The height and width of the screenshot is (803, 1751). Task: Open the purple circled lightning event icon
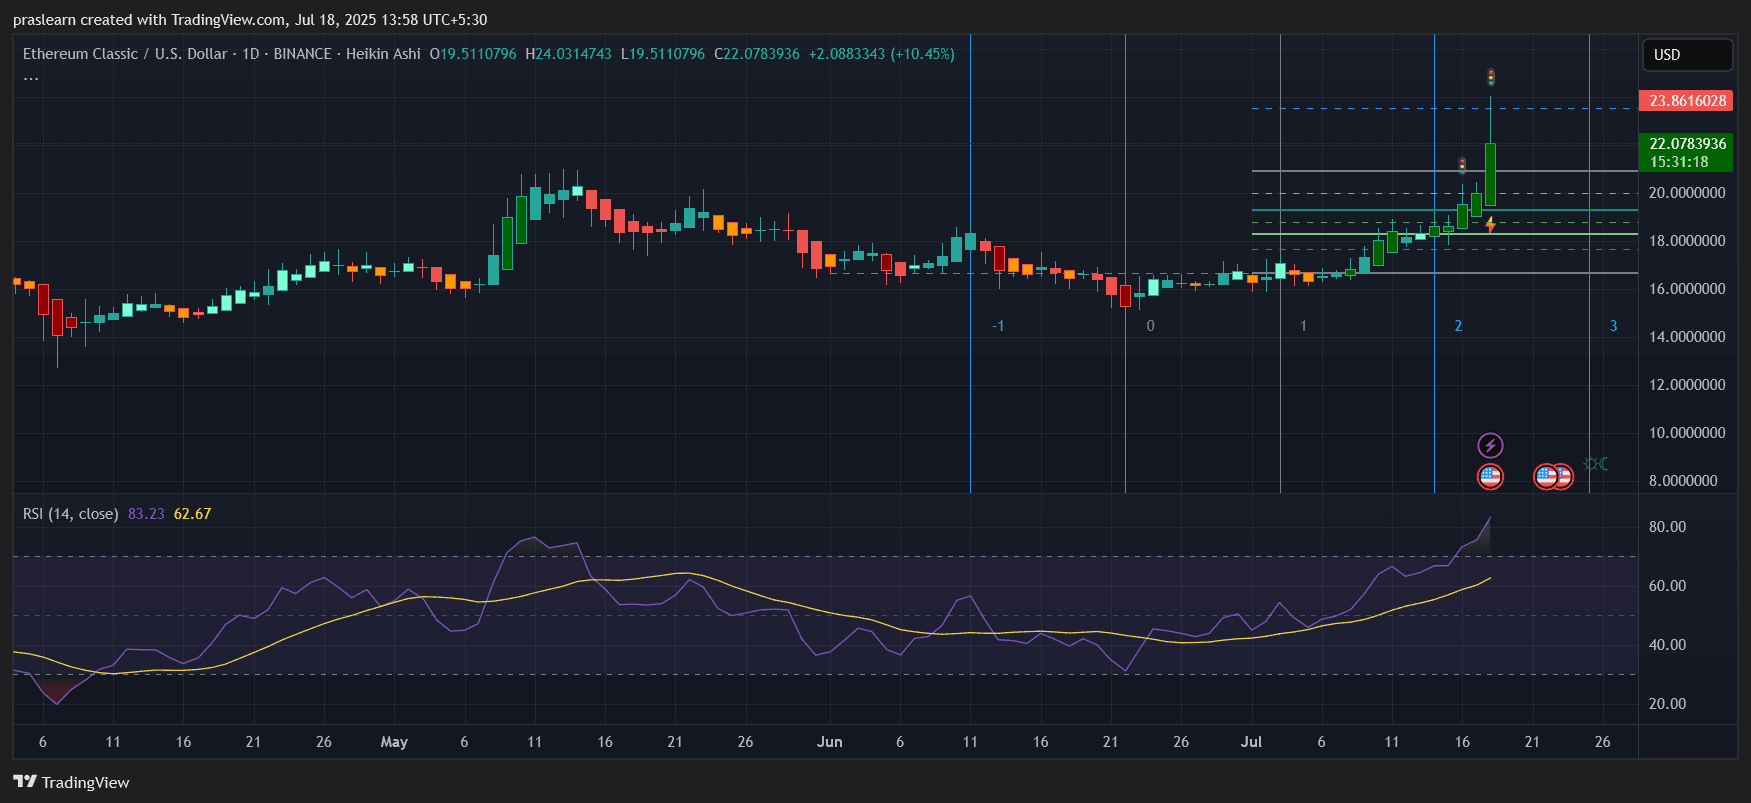tap(1490, 445)
